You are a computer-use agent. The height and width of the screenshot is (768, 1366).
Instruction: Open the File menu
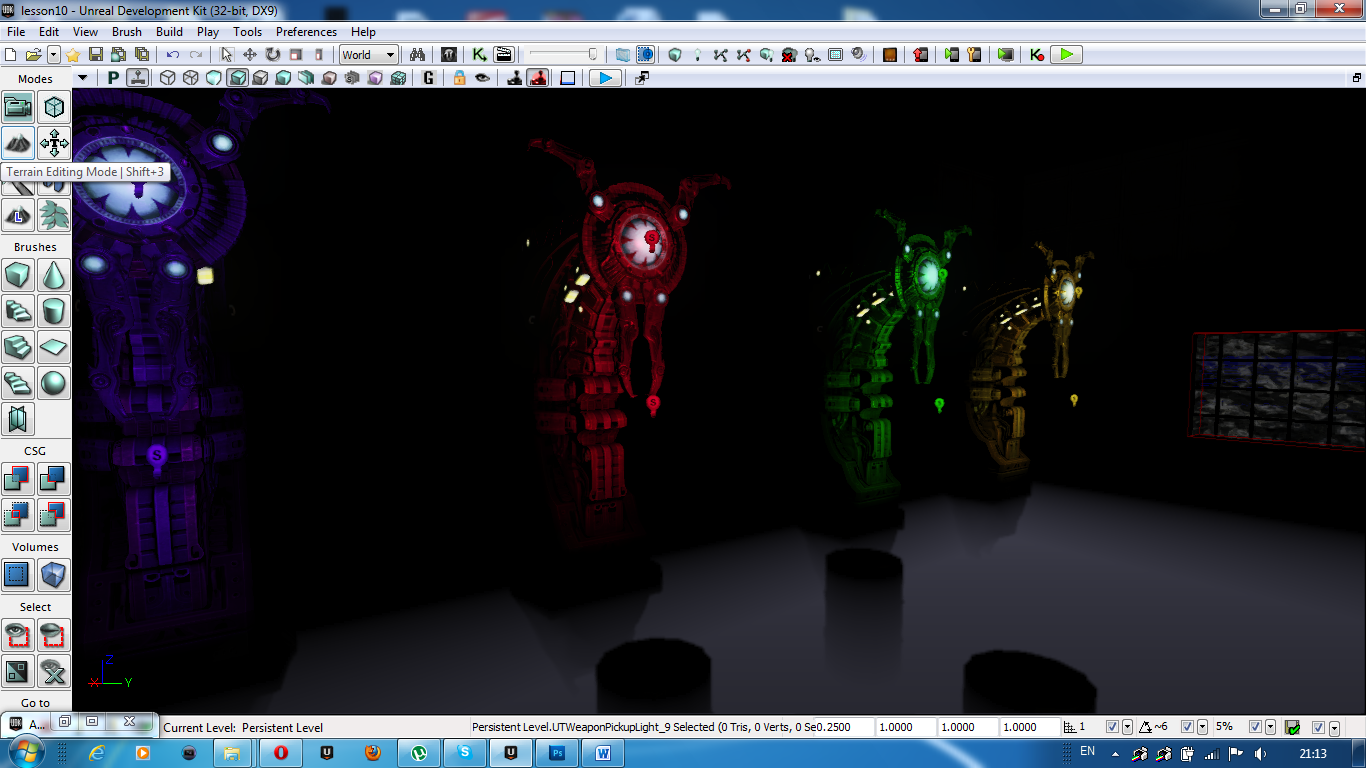coord(16,32)
